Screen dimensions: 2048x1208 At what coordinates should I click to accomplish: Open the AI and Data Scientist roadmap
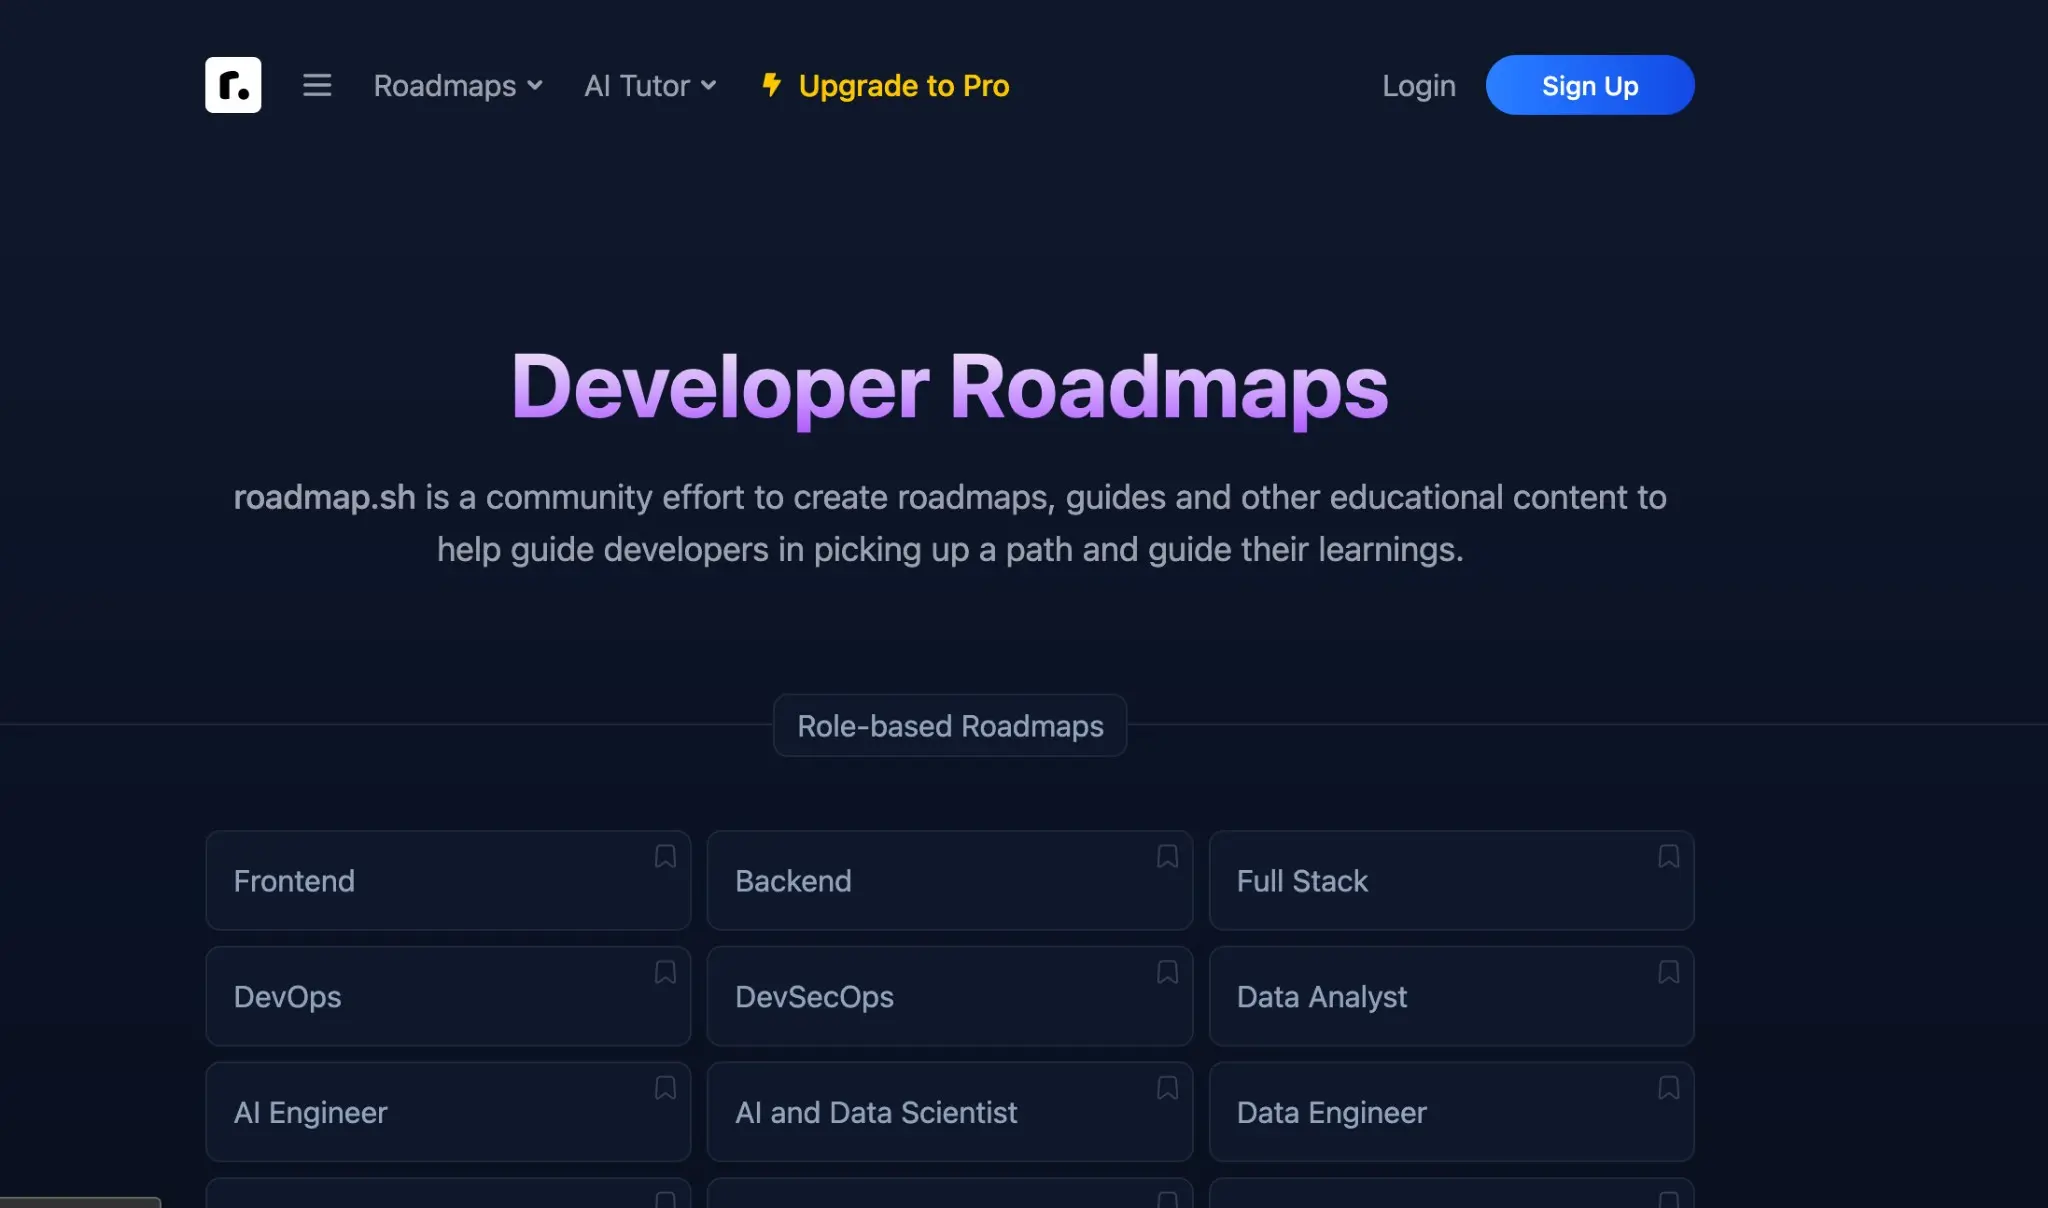point(949,1112)
